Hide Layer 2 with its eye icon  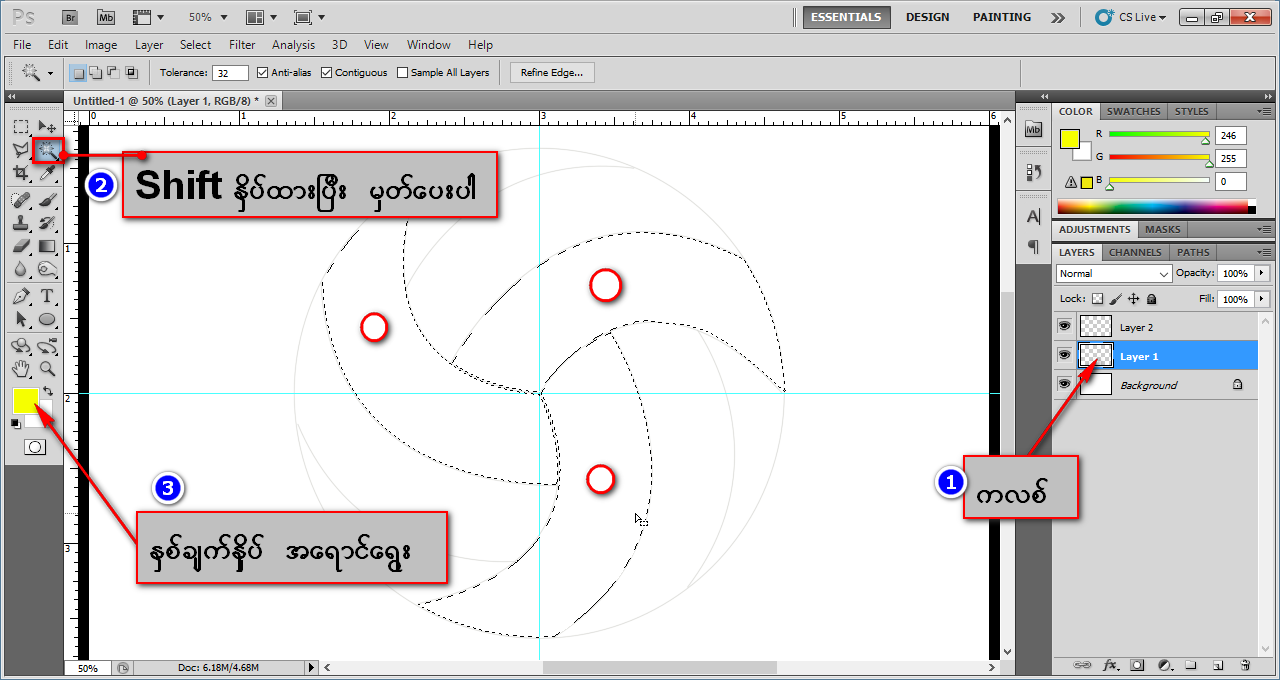pos(1064,326)
